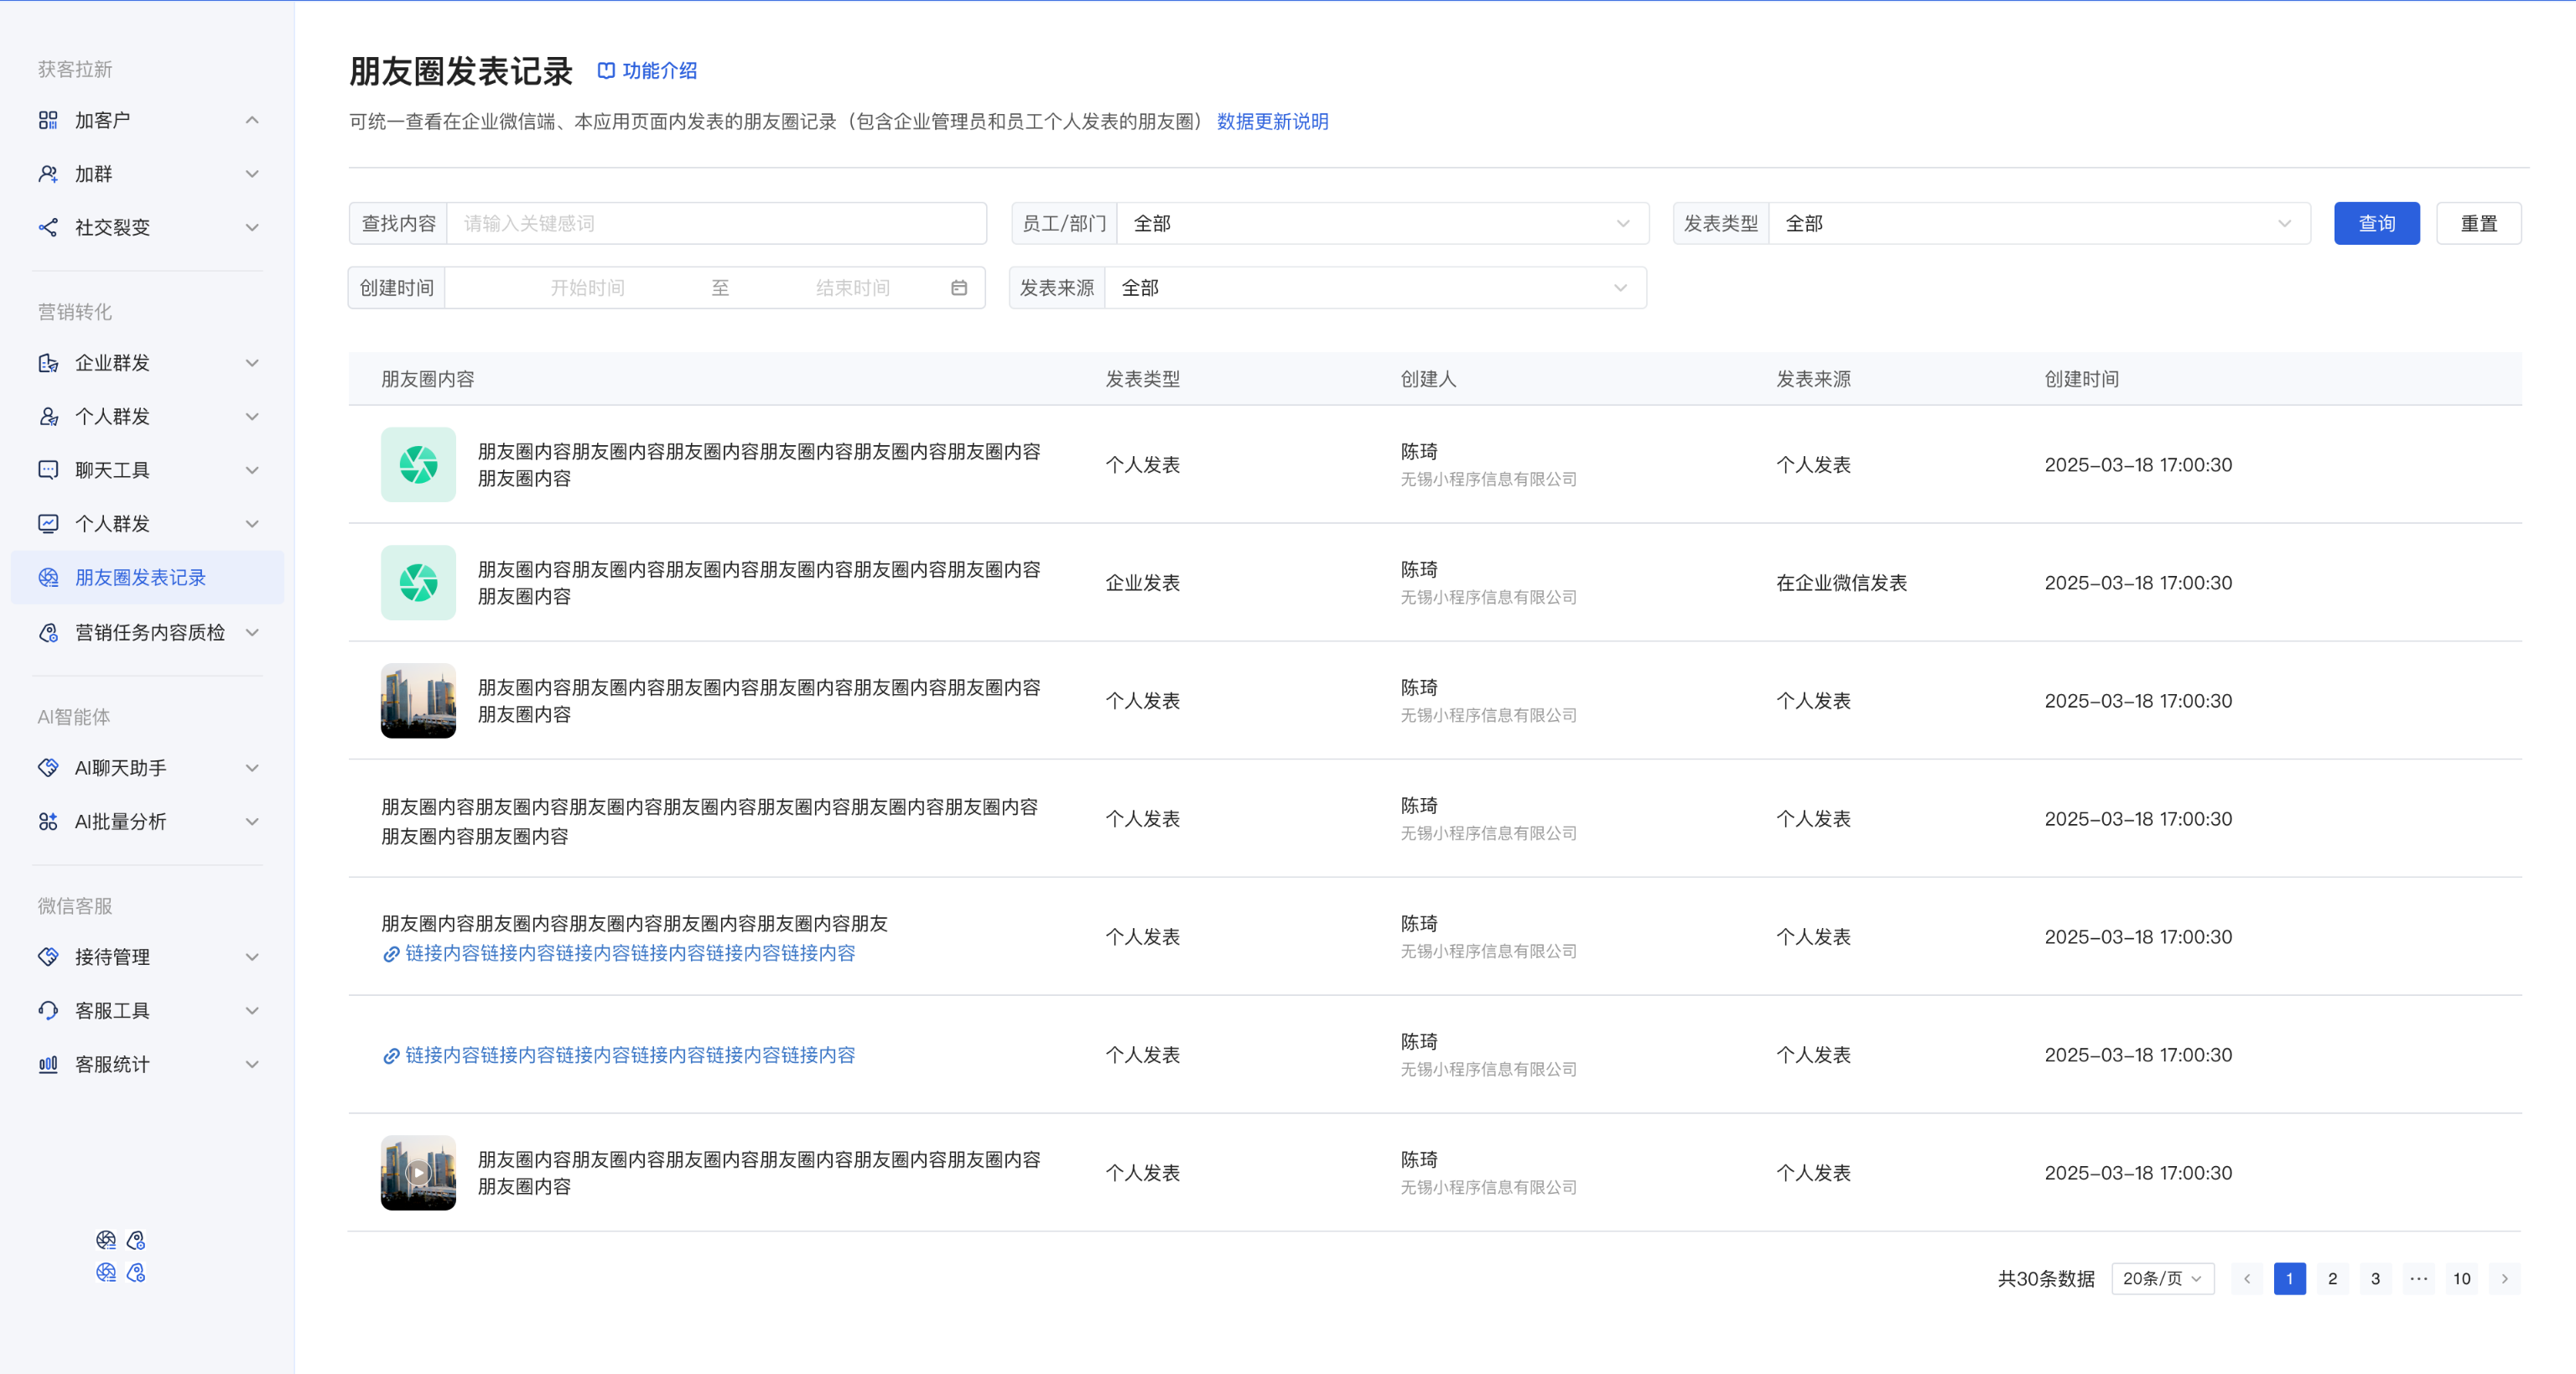Click the 社交裂变 share icon

(48, 227)
